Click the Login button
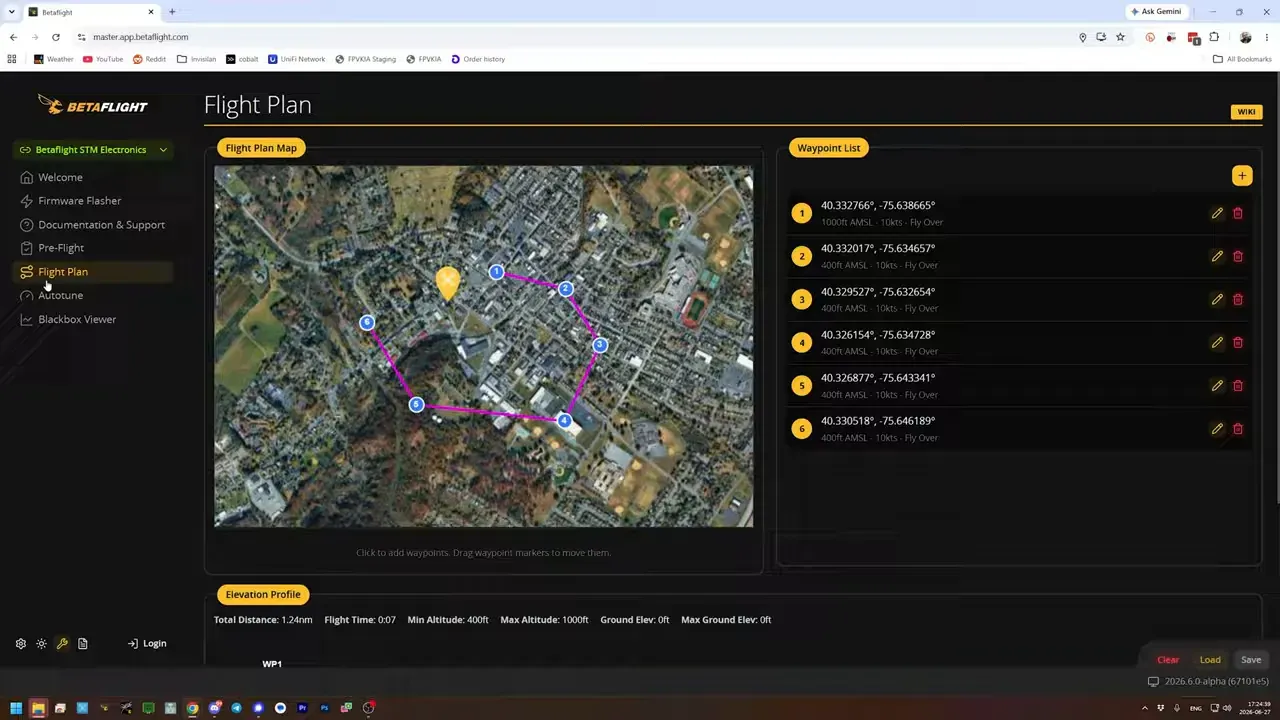This screenshot has width=1280, height=720. tap(147, 644)
